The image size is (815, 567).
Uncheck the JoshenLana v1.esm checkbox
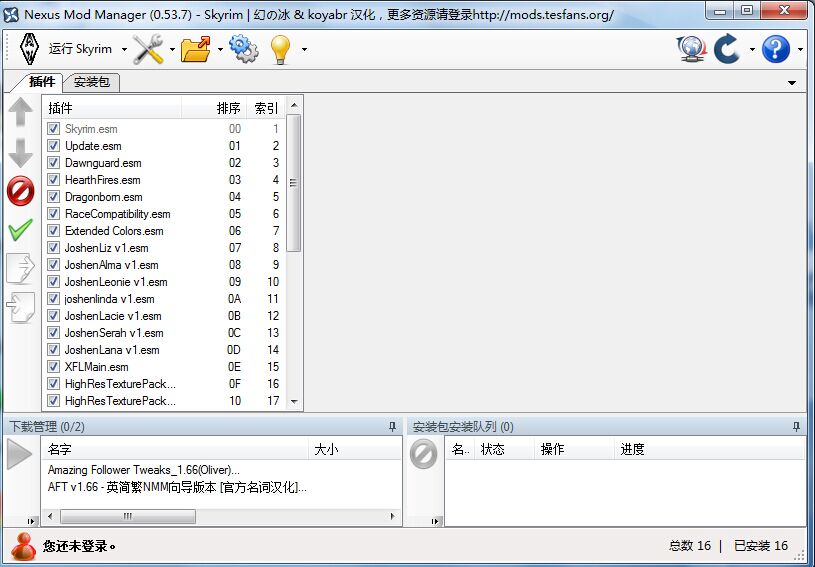(53, 350)
